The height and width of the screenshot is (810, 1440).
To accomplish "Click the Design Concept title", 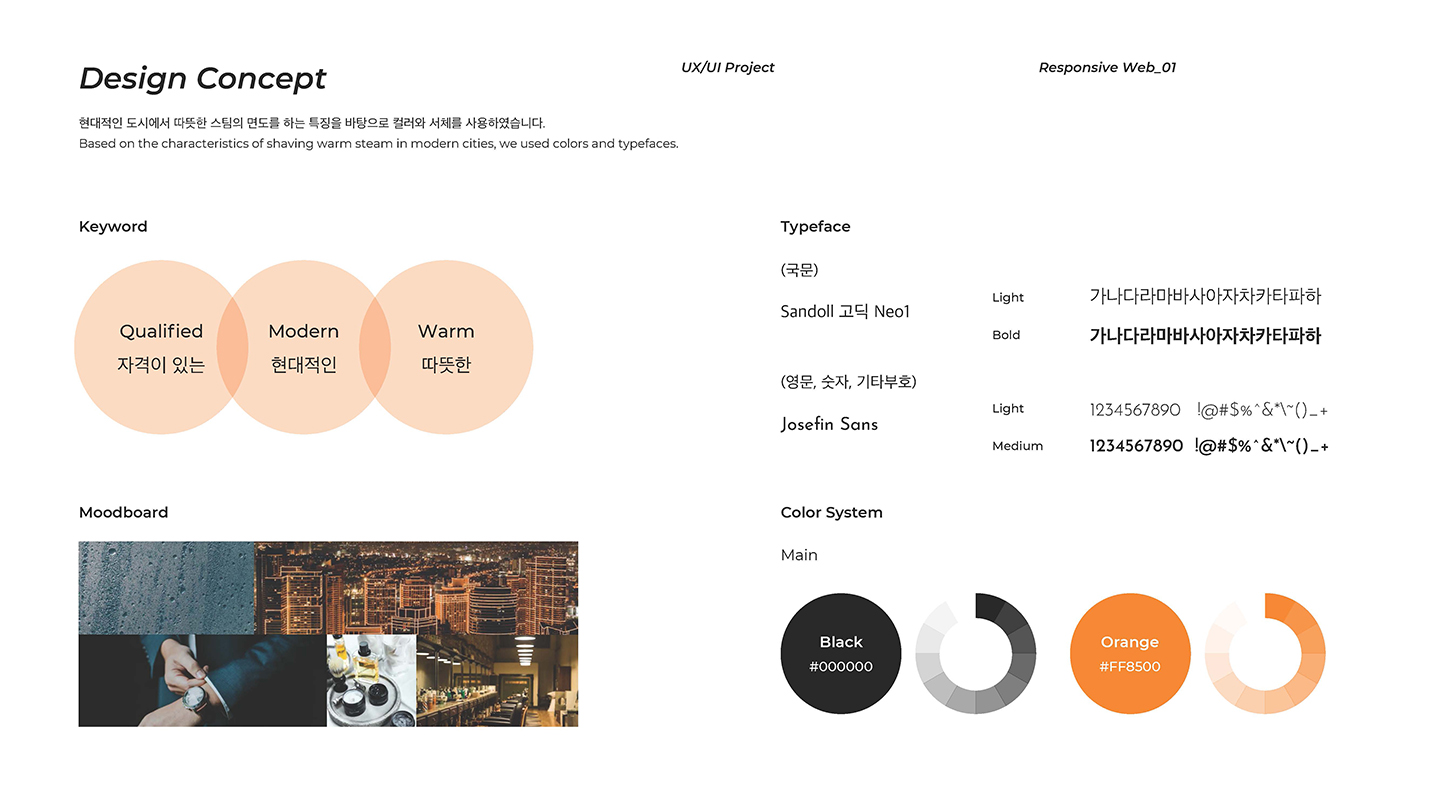I will coord(203,78).
